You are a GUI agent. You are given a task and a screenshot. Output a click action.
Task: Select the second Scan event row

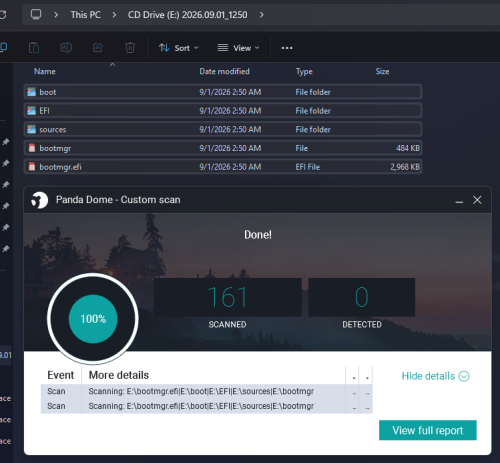click(206, 406)
